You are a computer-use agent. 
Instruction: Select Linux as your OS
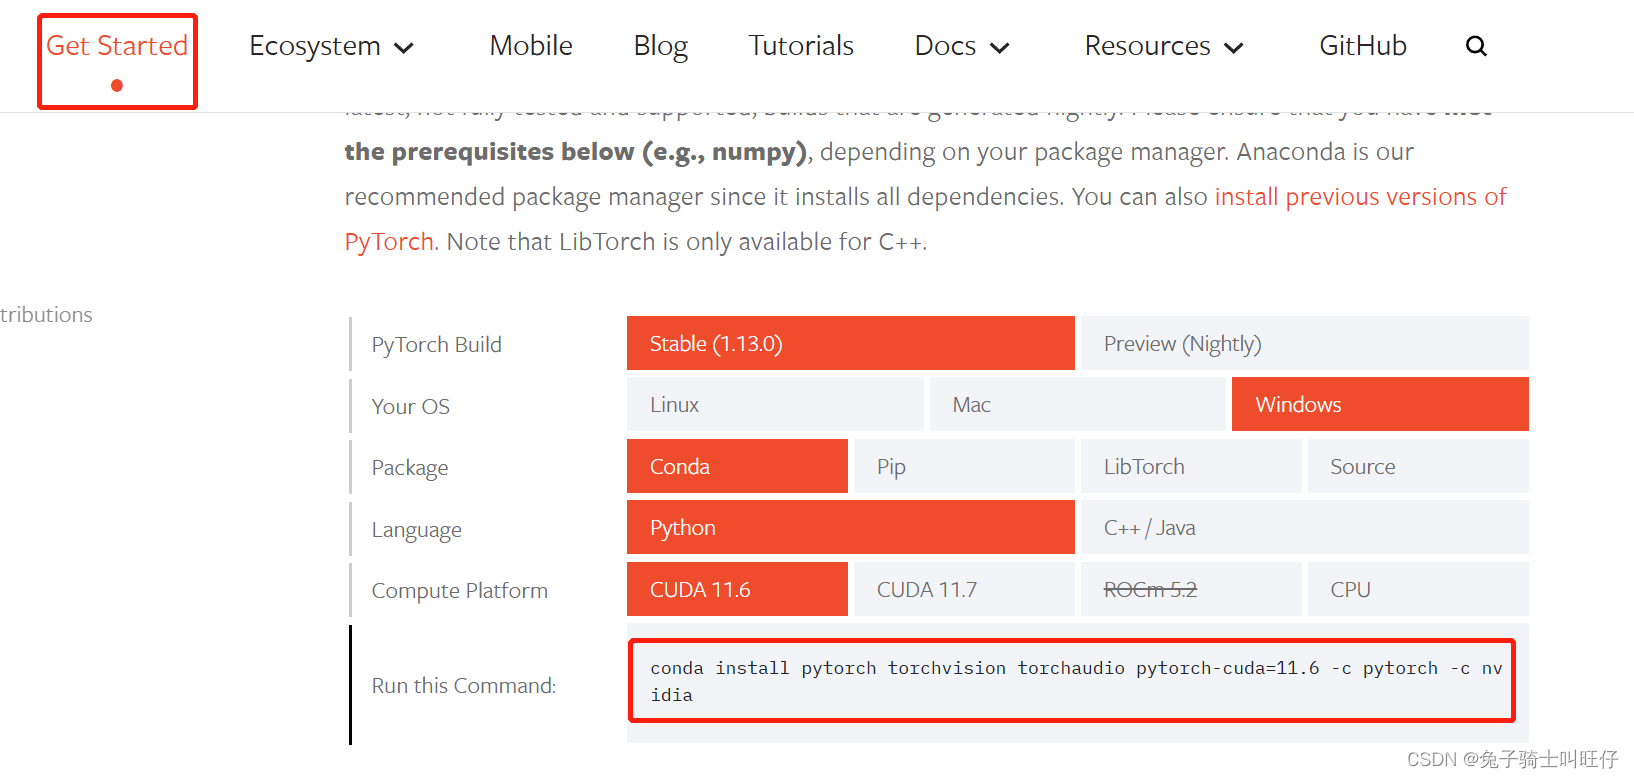775,405
